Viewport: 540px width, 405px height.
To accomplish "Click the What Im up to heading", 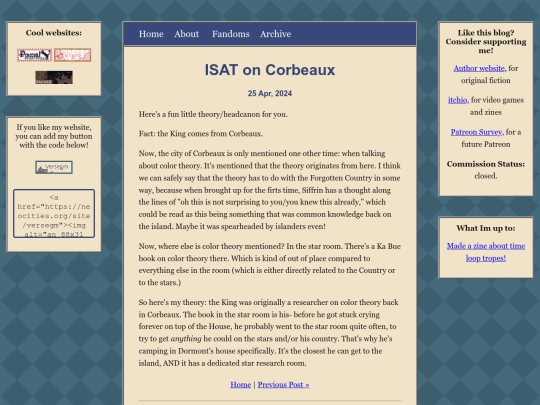I will click(x=486, y=228).
